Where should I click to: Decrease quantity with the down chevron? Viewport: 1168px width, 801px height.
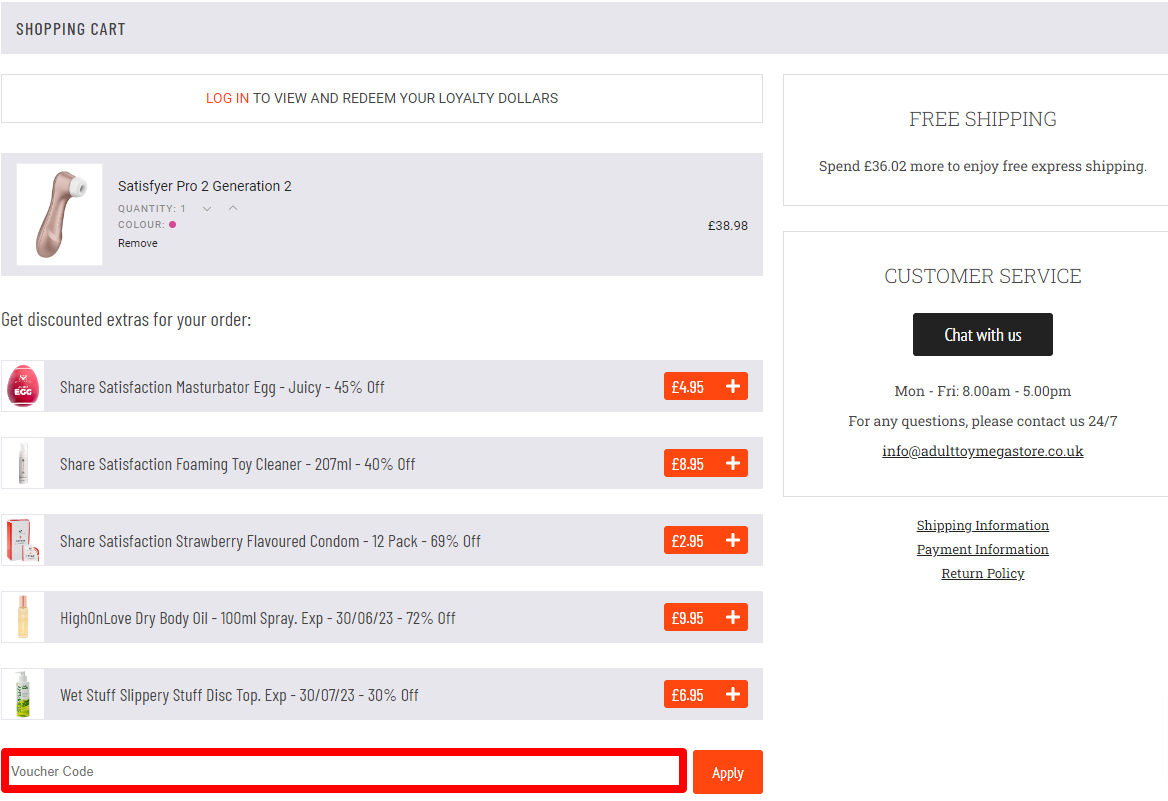[207, 209]
